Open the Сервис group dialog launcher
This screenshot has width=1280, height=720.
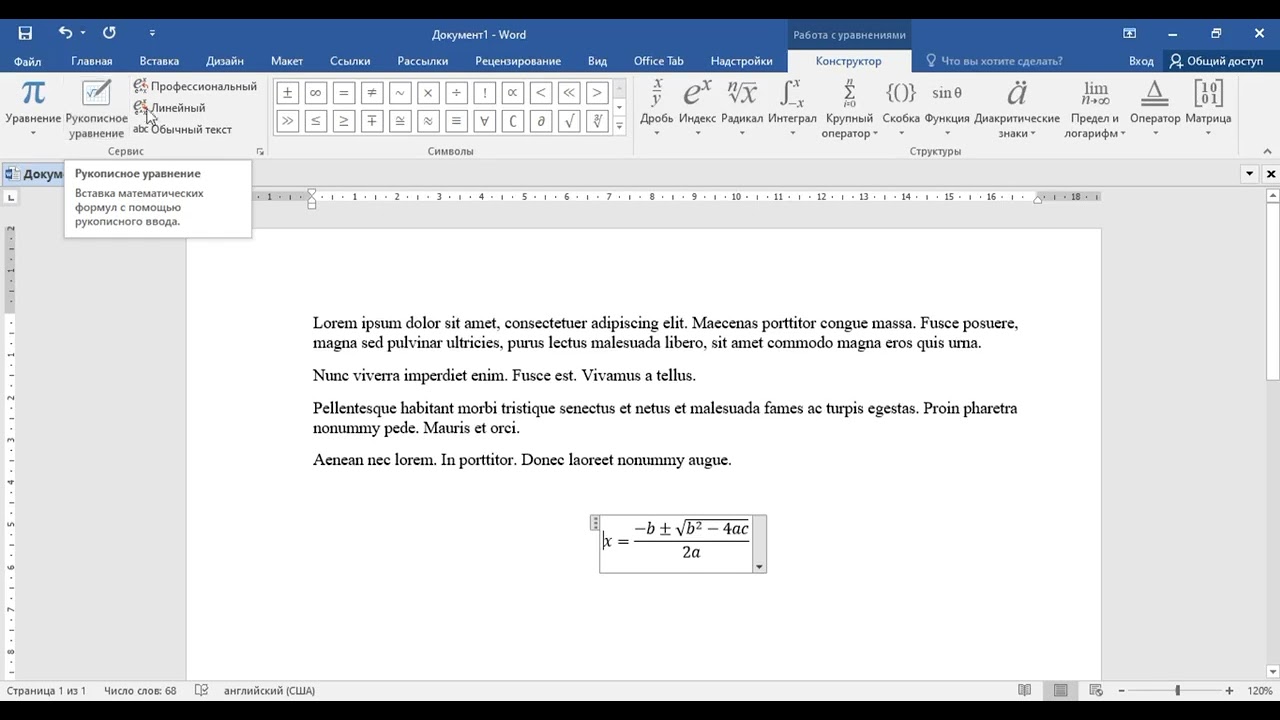click(260, 152)
